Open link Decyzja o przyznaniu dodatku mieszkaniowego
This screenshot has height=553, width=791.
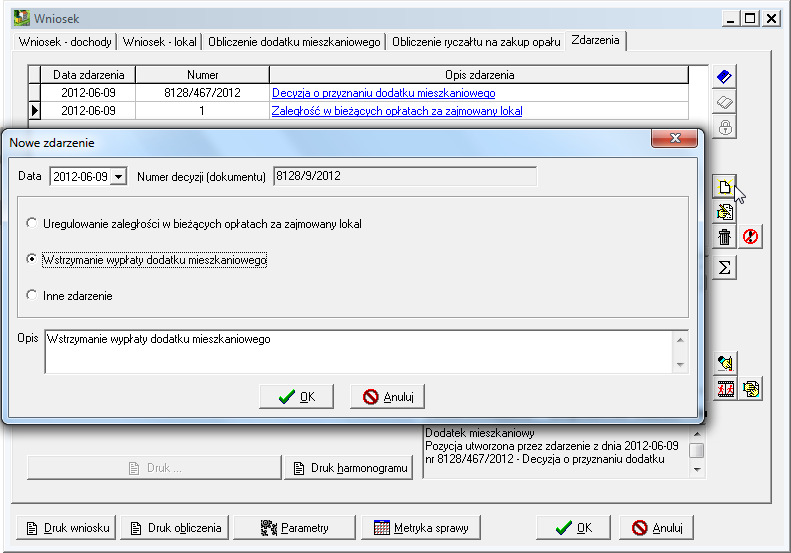(x=383, y=93)
